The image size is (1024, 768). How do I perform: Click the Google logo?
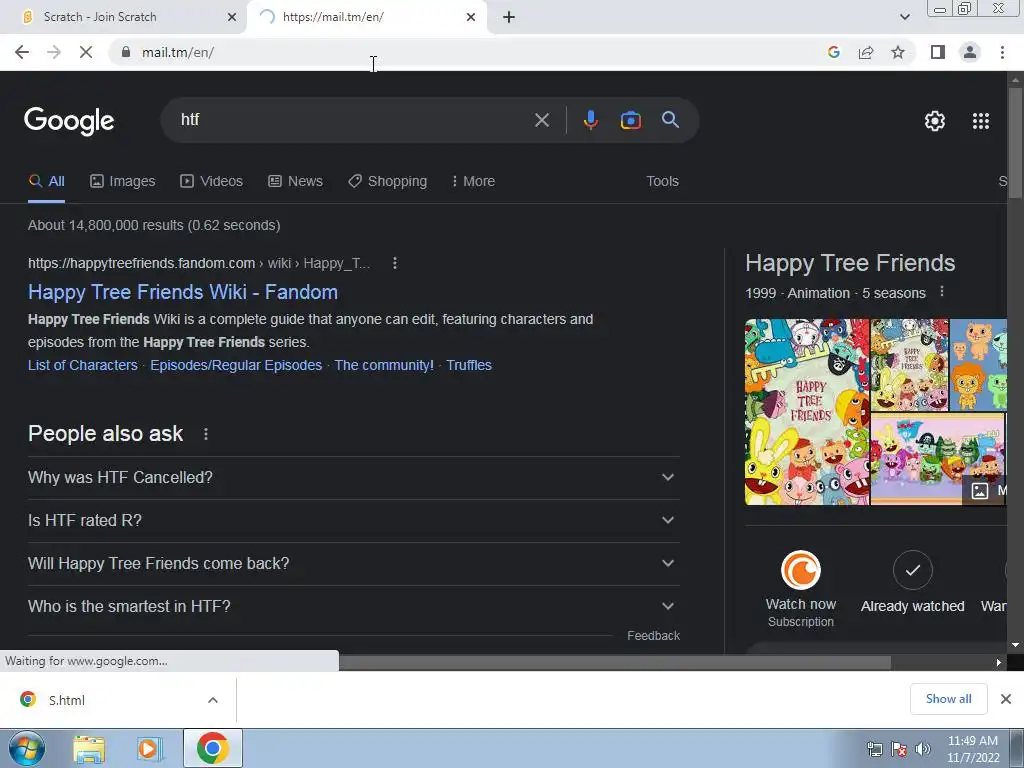coord(69,121)
